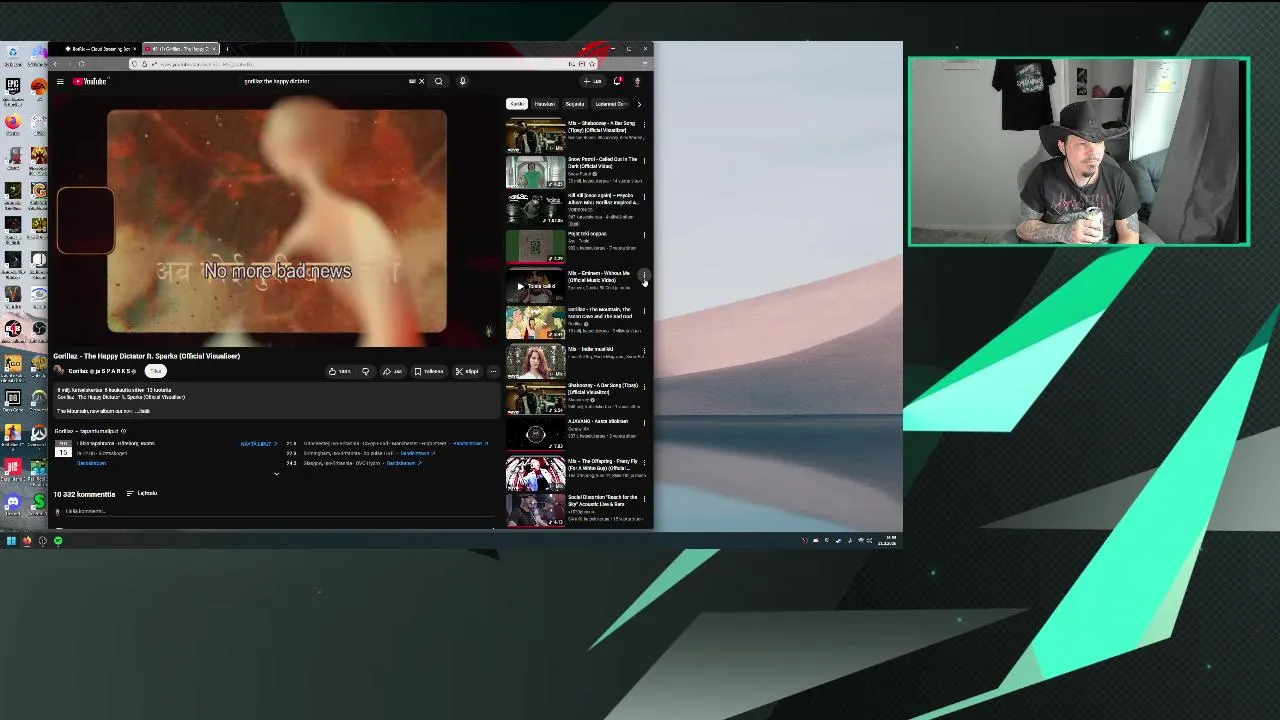The height and width of the screenshot is (720, 1280).
Task: Open options menu for Snow Patrol video
Action: pyautogui.click(x=644, y=160)
